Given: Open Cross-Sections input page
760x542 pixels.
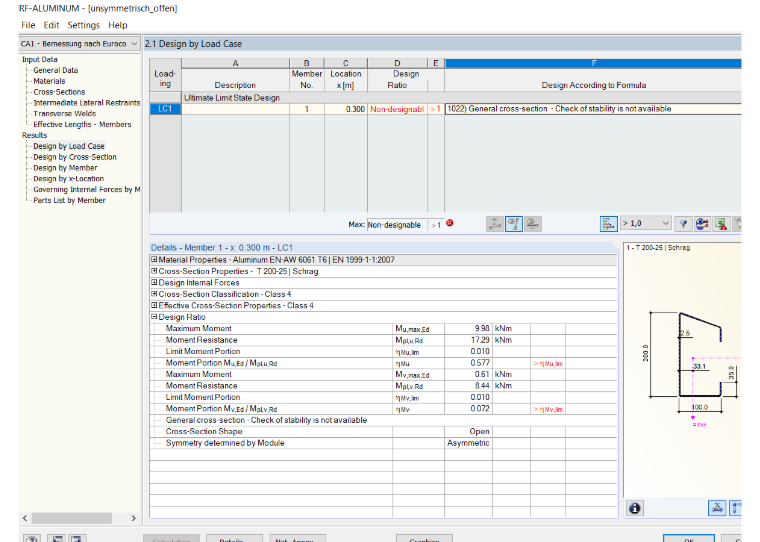Looking at the screenshot, I should [x=59, y=92].
